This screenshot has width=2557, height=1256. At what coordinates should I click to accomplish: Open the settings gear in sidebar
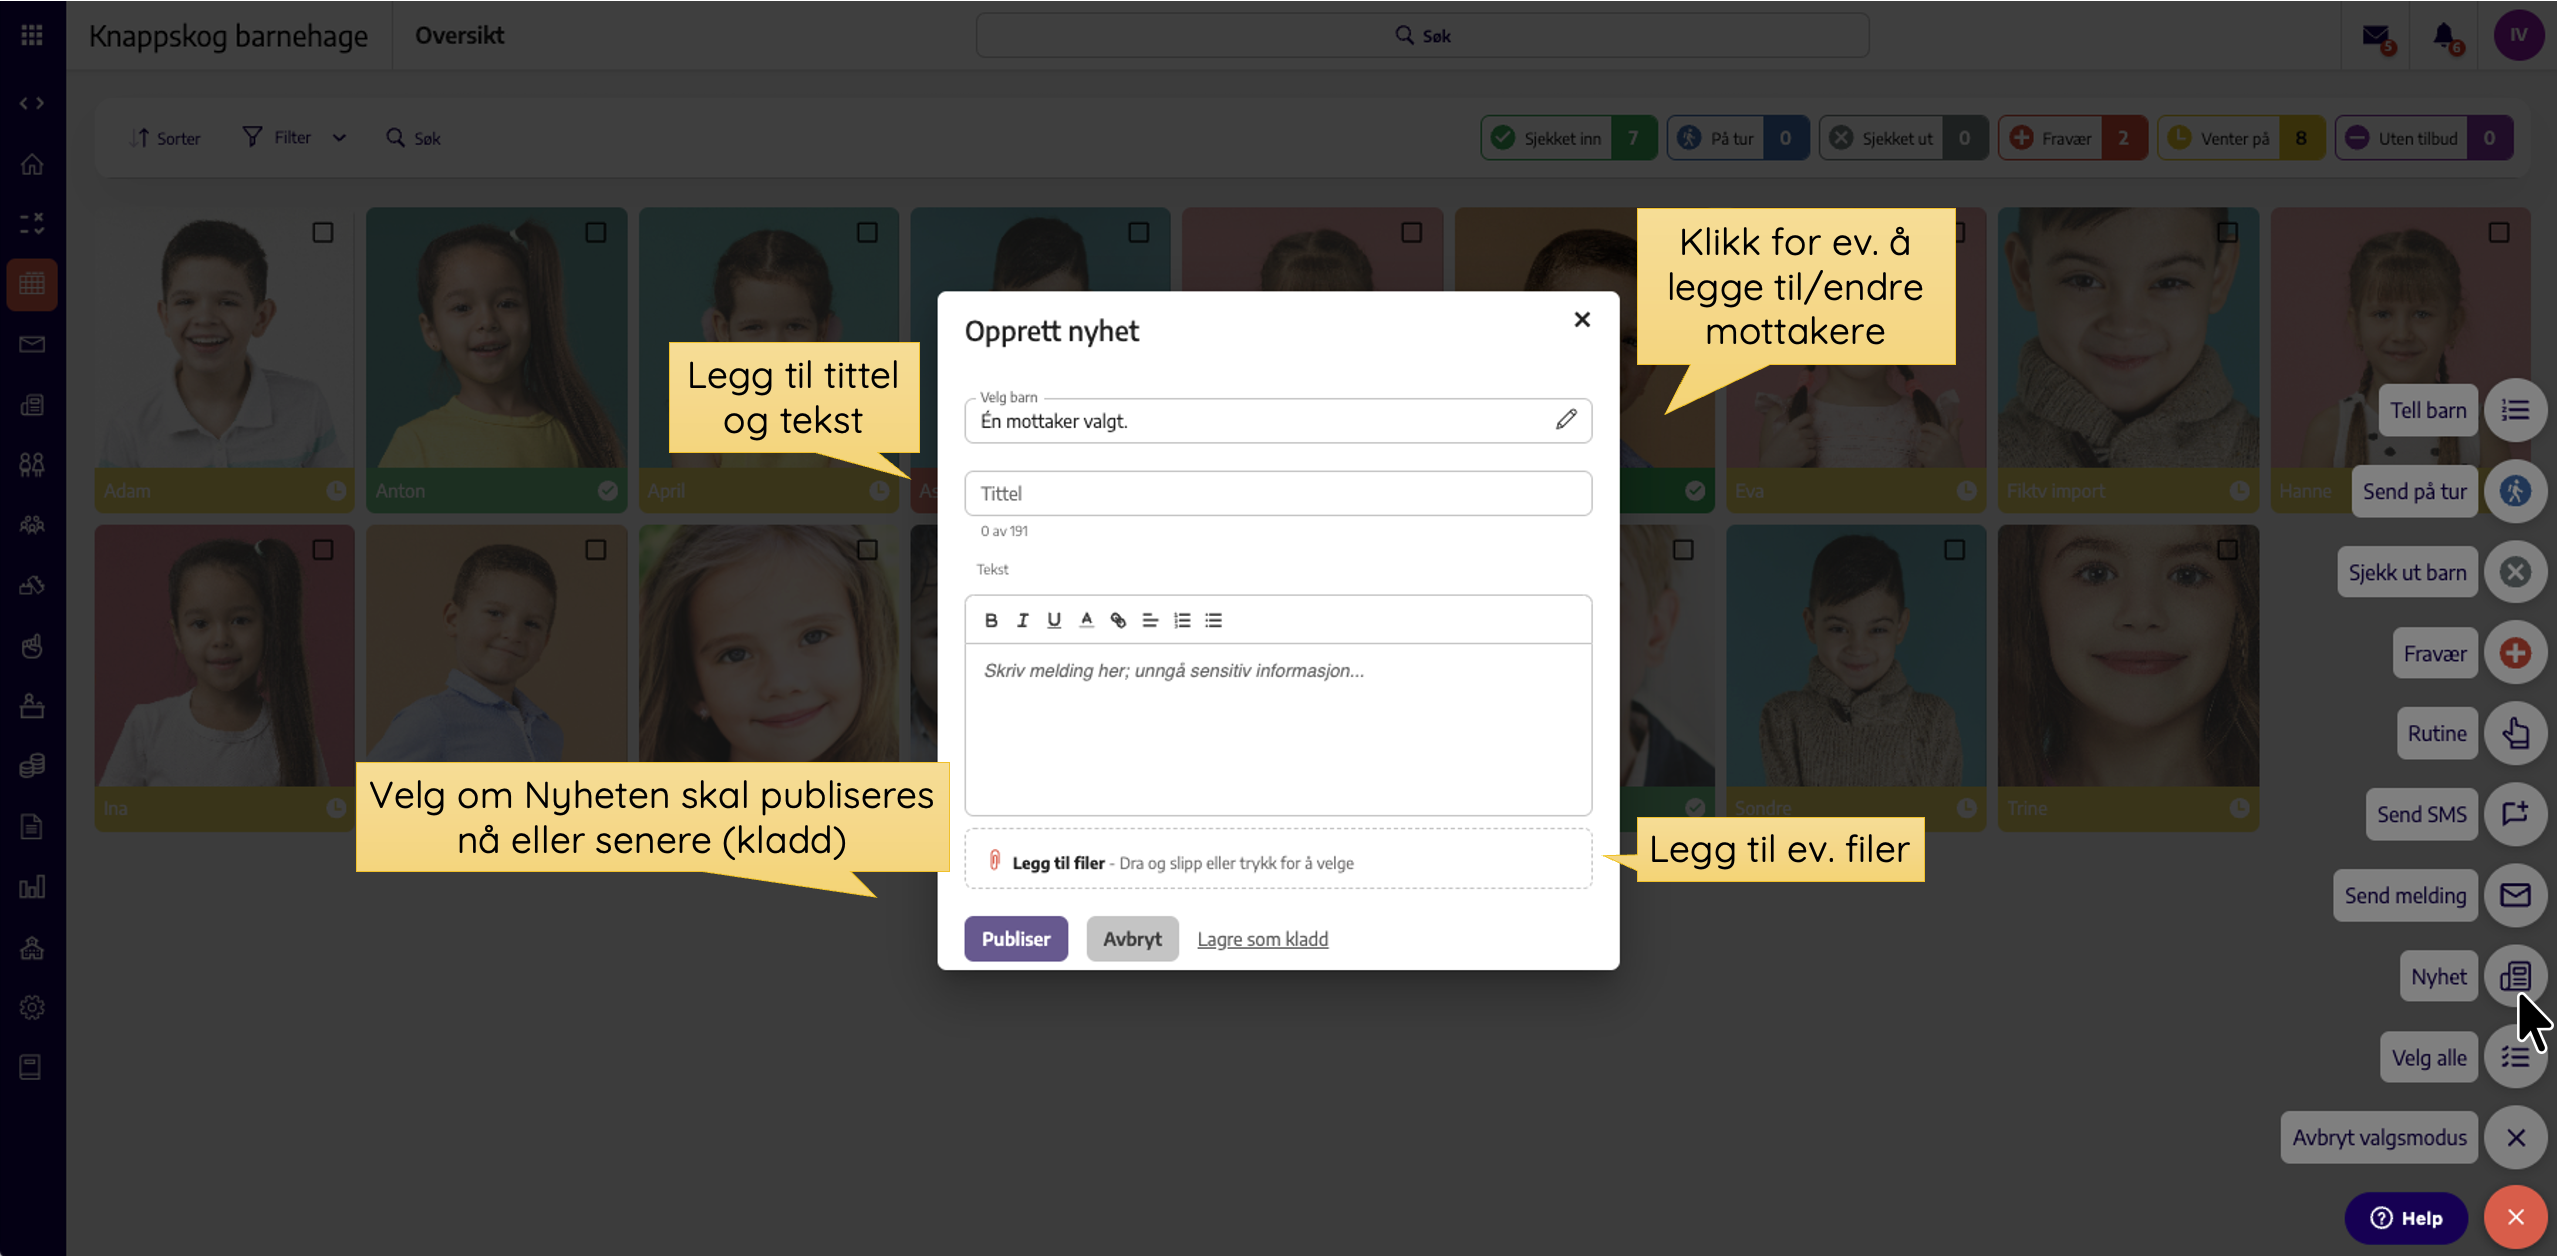pos(32,1007)
